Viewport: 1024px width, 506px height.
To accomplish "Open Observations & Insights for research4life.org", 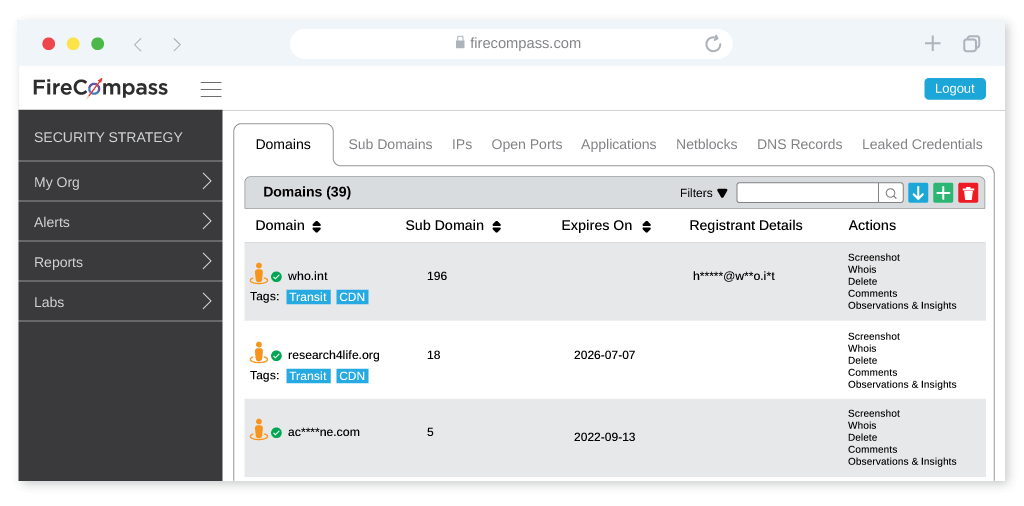I will pyautogui.click(x=902, y=384).
